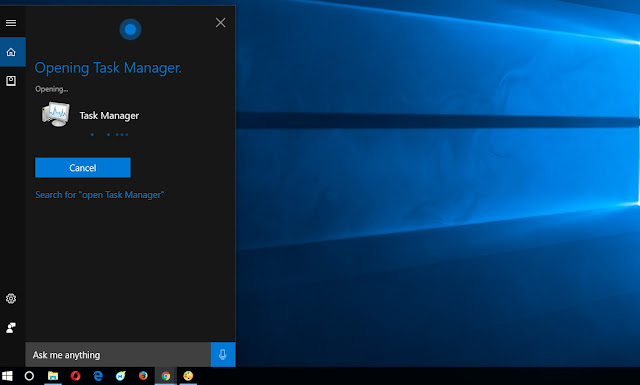Open Cortana feedback icon
The height and width of the screenshot is (385, 640).
point(11,327)
